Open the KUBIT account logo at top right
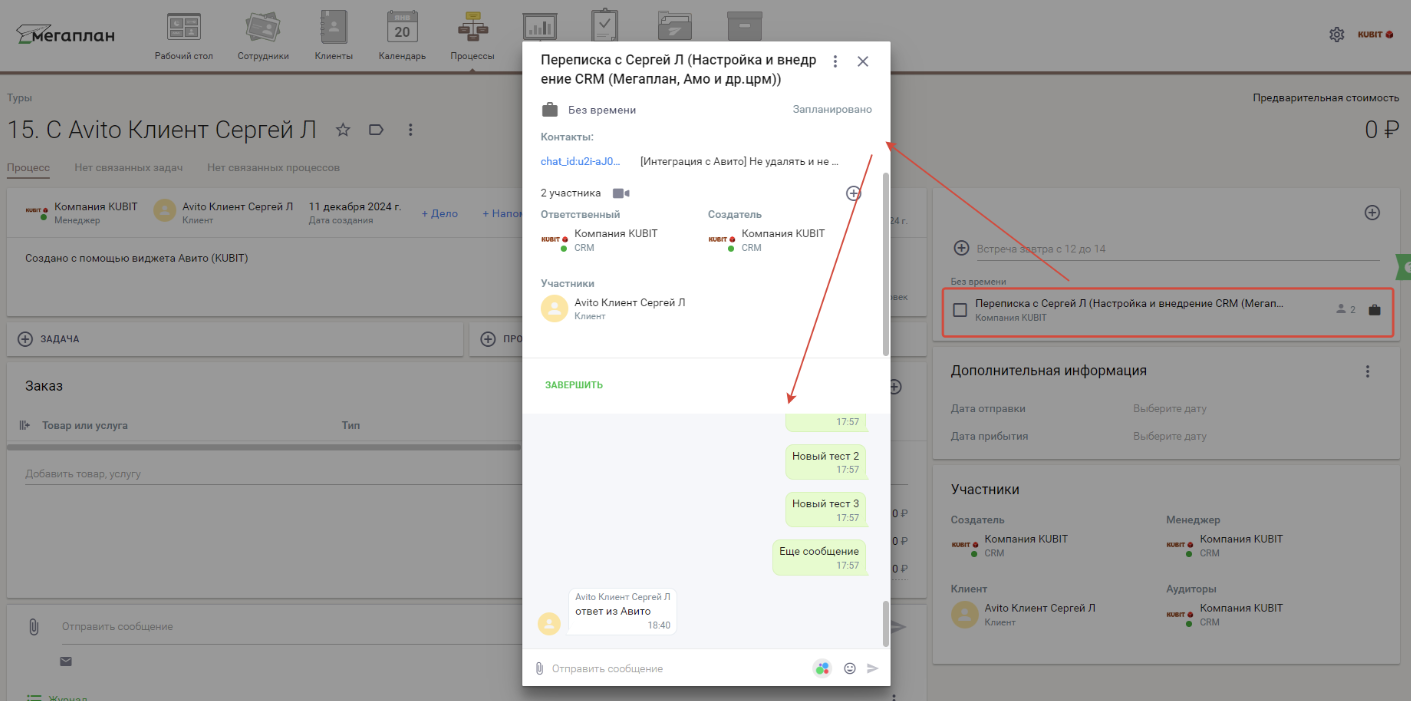The height and width of the screenshot is (701, 1411). point(1375,35)
